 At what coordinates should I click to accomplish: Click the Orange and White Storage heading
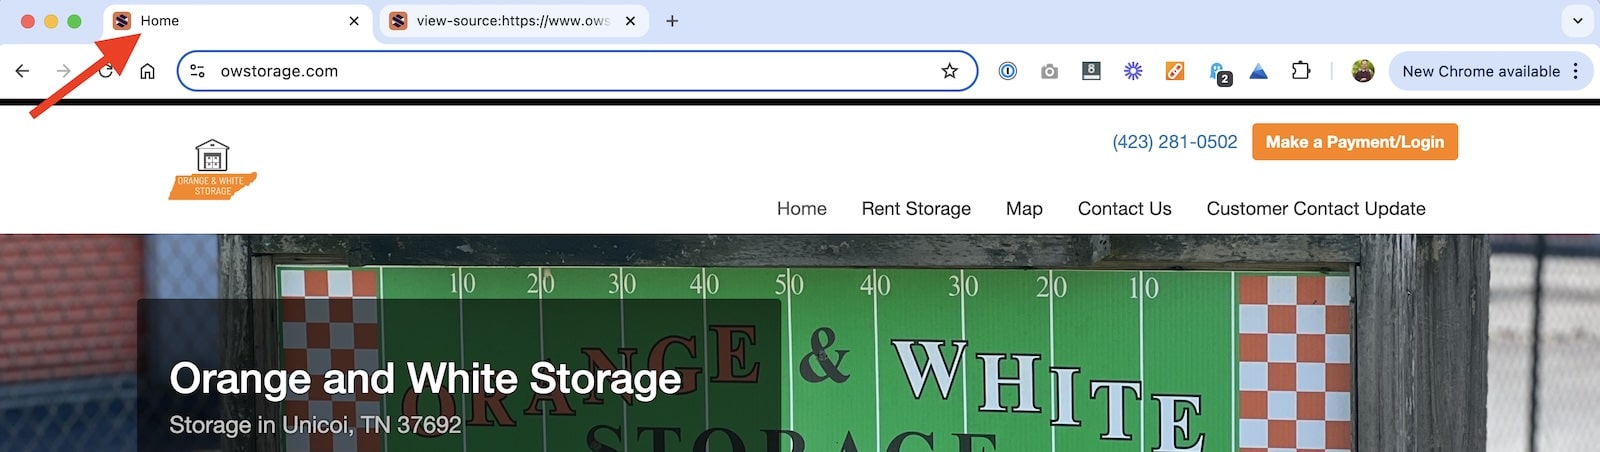click(x=425, y=379)
